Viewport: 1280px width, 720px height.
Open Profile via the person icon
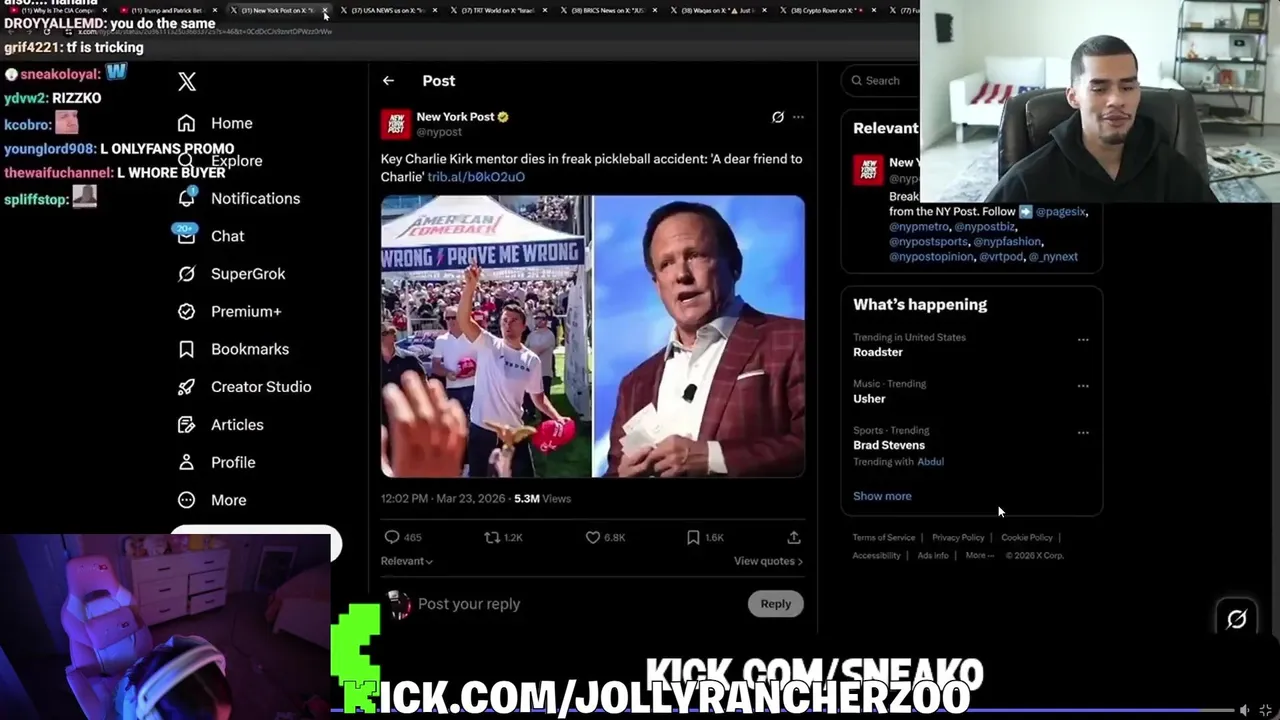(x=186, y=462)
